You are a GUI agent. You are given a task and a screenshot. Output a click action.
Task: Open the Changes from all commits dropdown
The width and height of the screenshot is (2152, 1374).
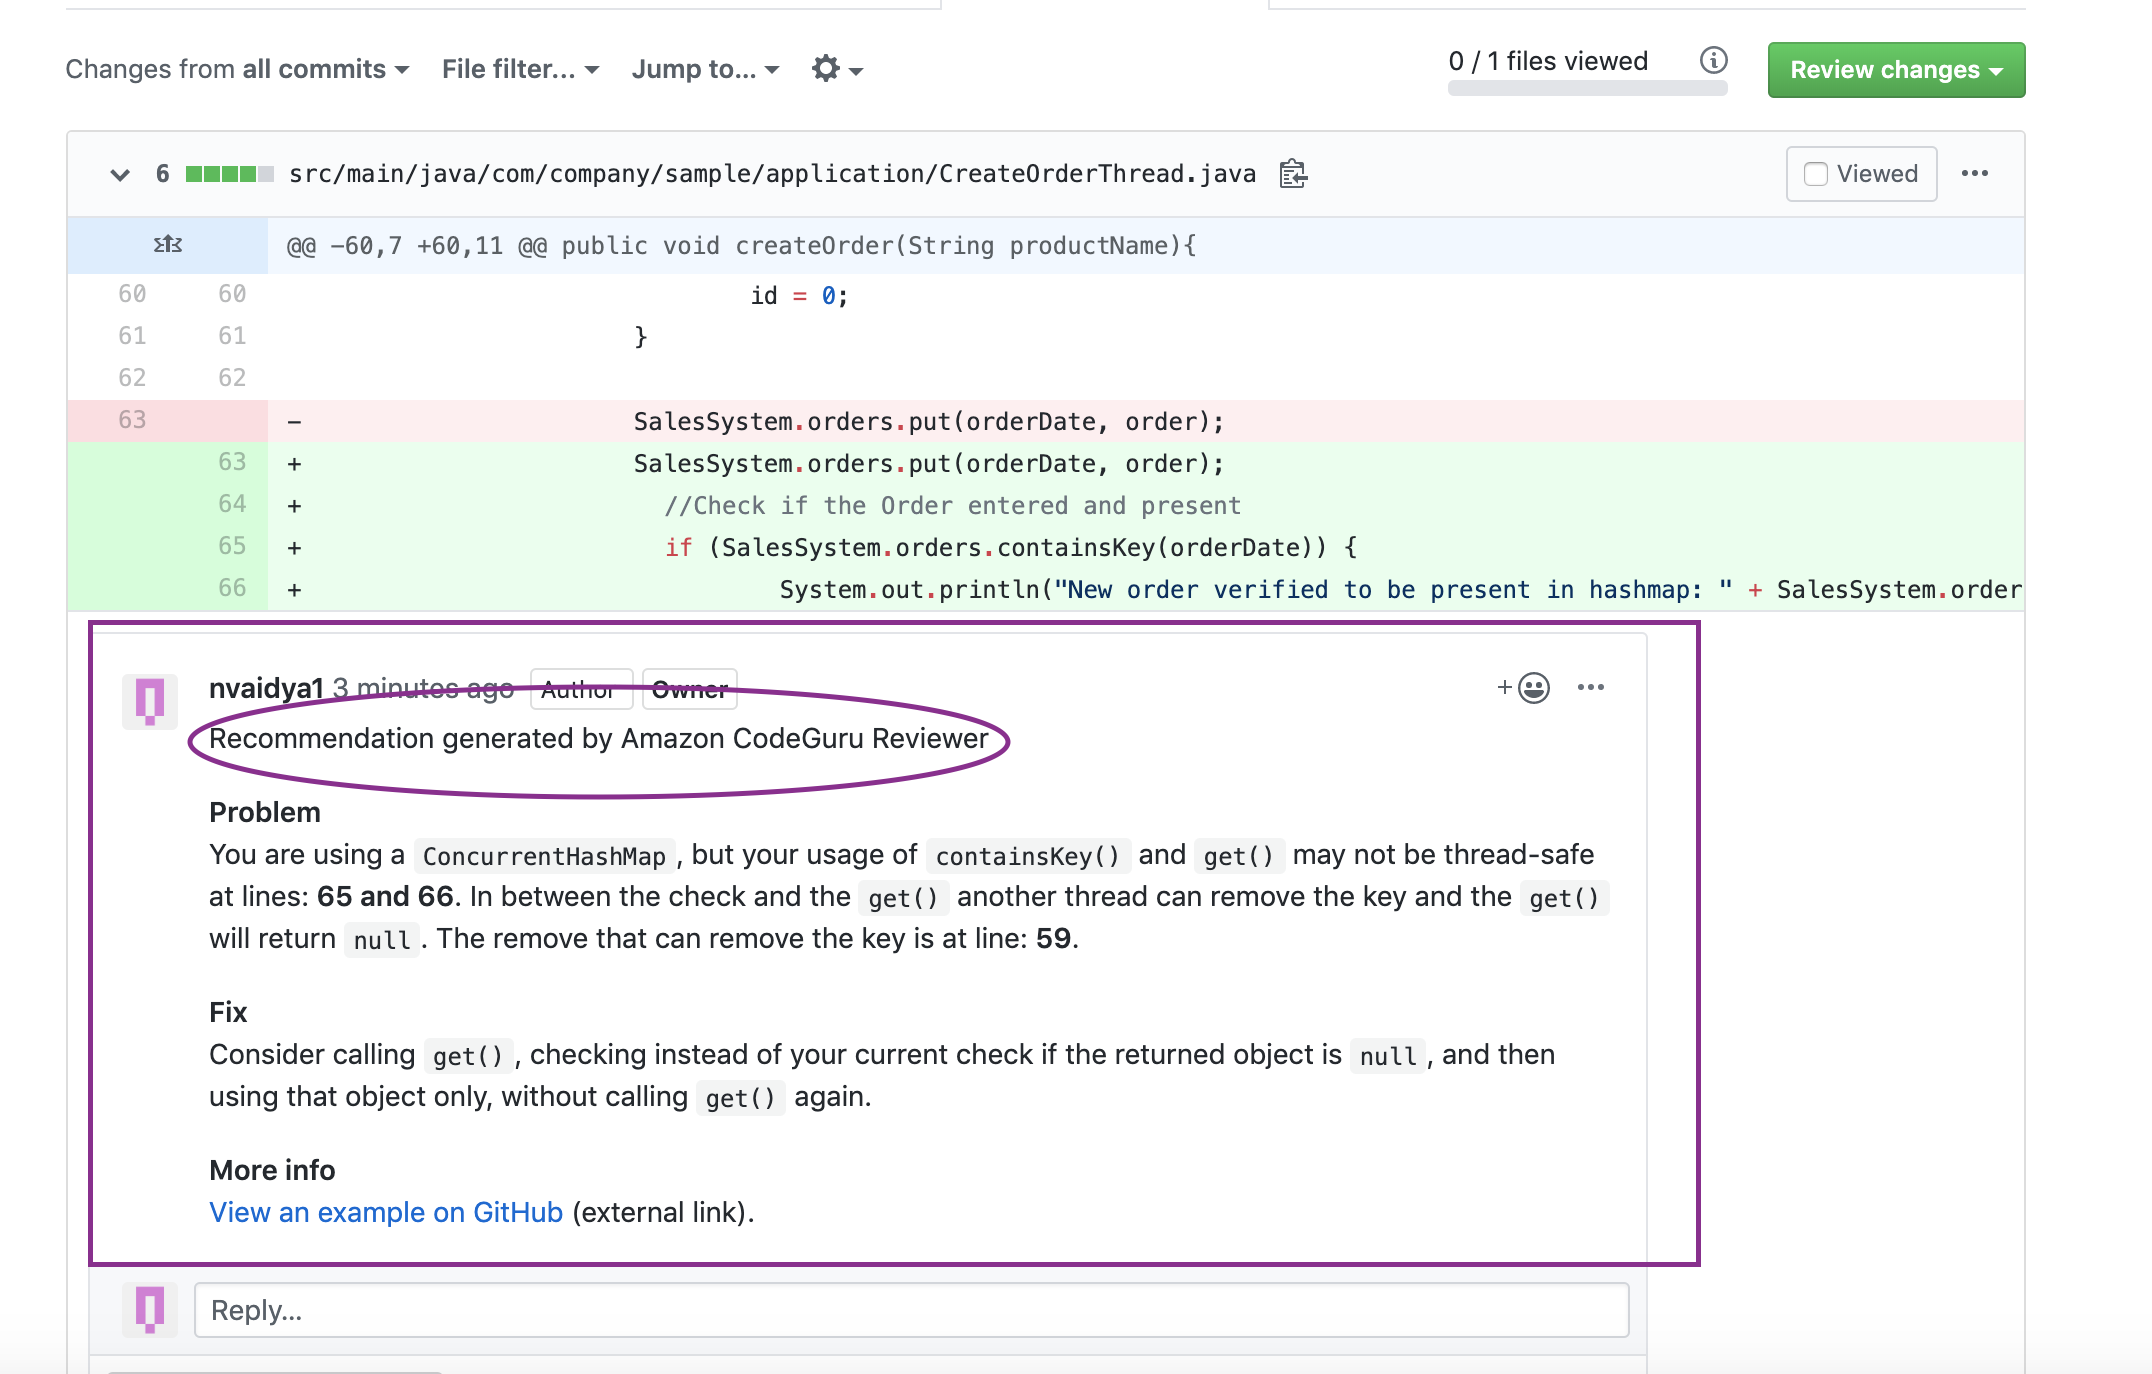tap(237, 69)
